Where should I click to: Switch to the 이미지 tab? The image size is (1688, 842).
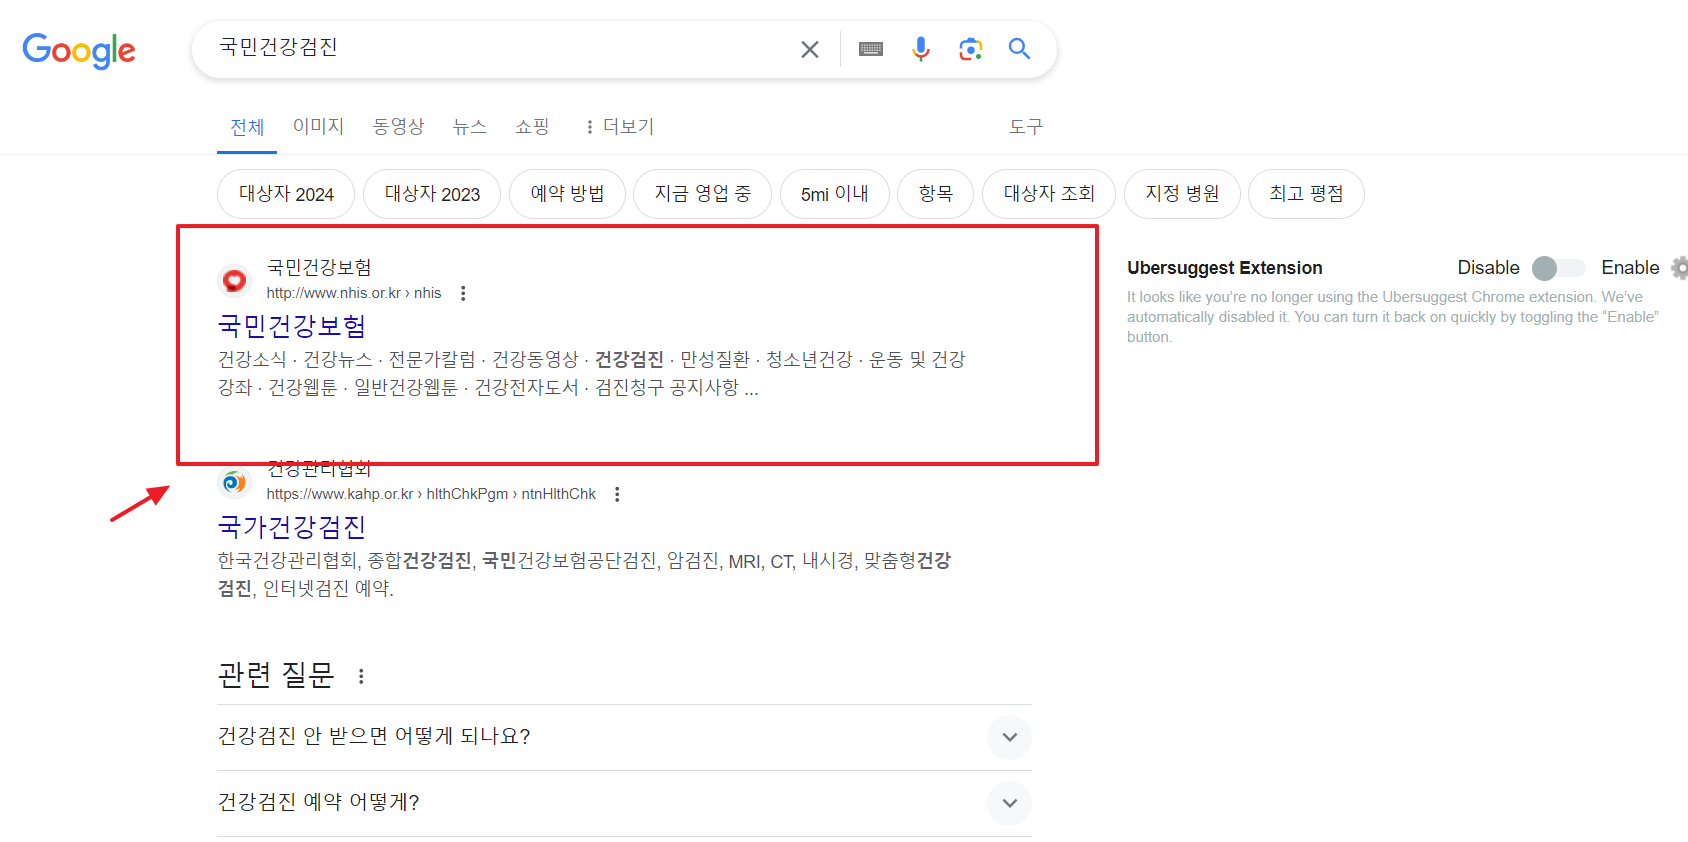(x=318, y=126)
